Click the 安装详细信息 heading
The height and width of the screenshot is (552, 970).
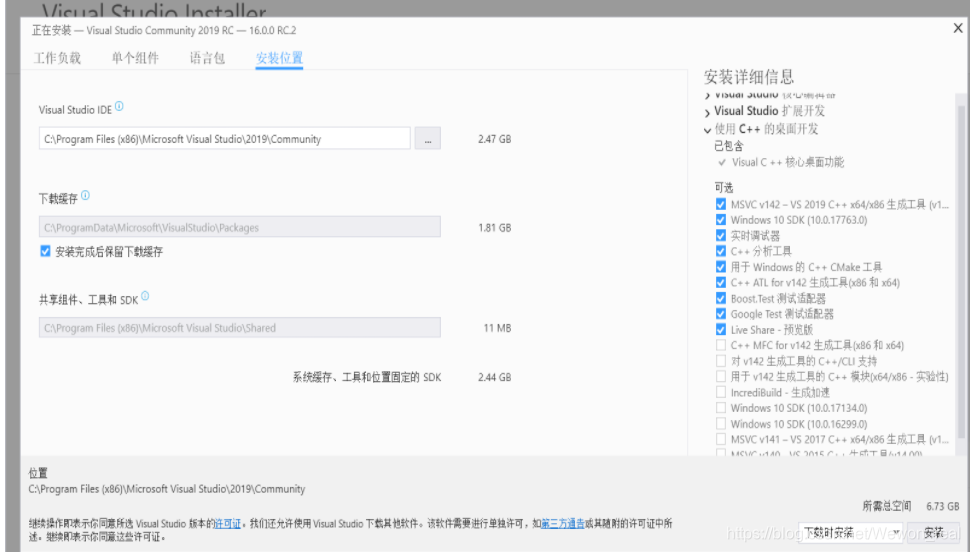pyautogui.click(x=749, y=77)
